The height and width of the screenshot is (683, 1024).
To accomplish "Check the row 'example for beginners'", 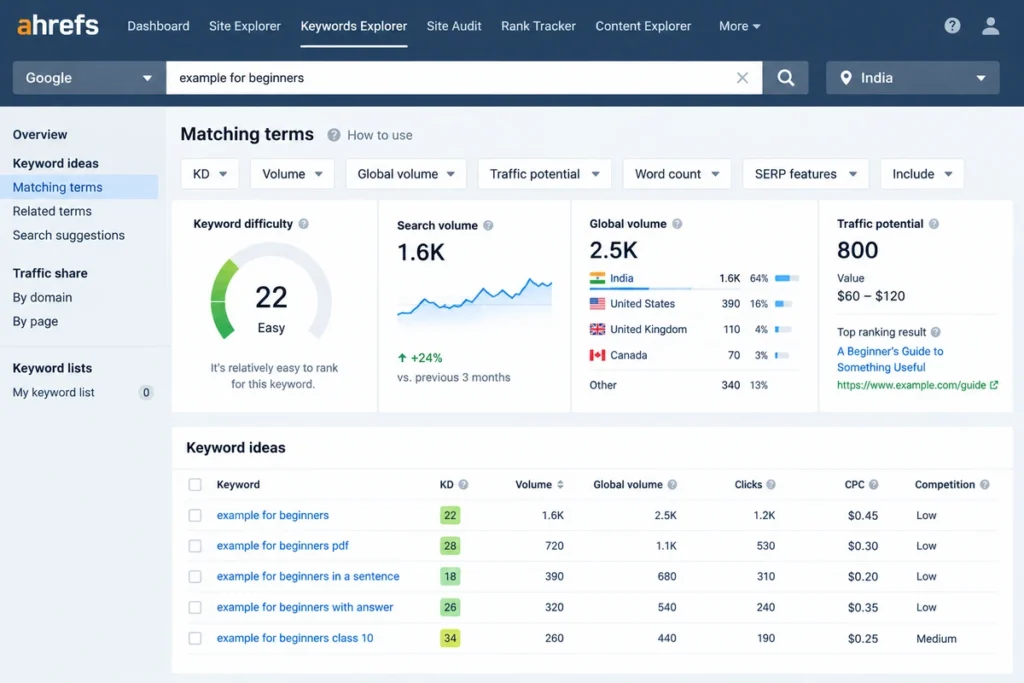I will pos(195,515).
